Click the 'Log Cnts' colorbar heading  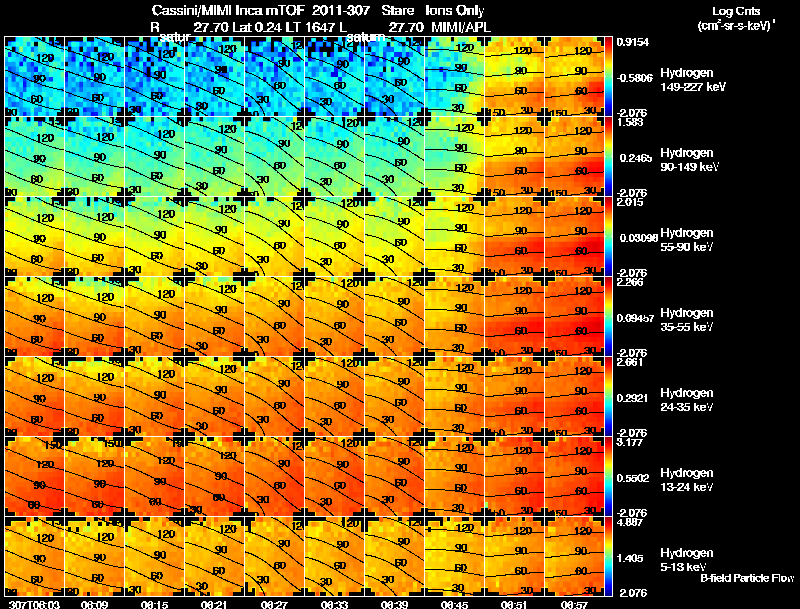point(736,11)
